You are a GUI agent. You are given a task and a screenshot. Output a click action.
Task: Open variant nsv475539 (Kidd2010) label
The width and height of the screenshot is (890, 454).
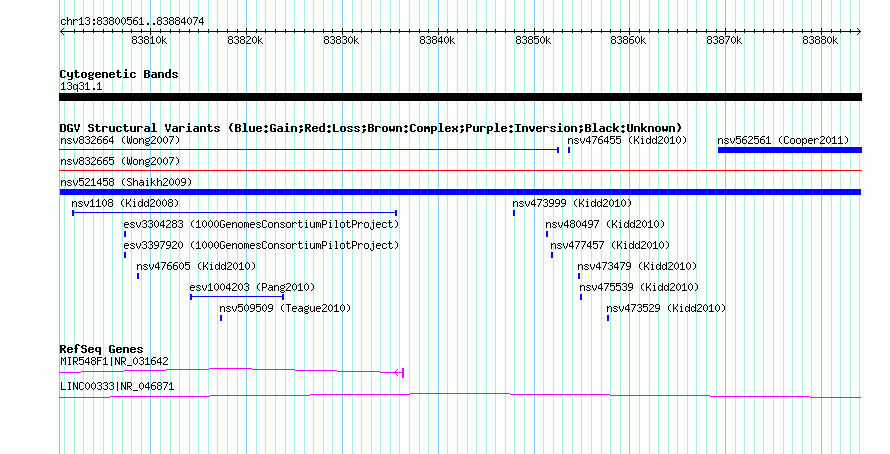click(x=639, y=287)
